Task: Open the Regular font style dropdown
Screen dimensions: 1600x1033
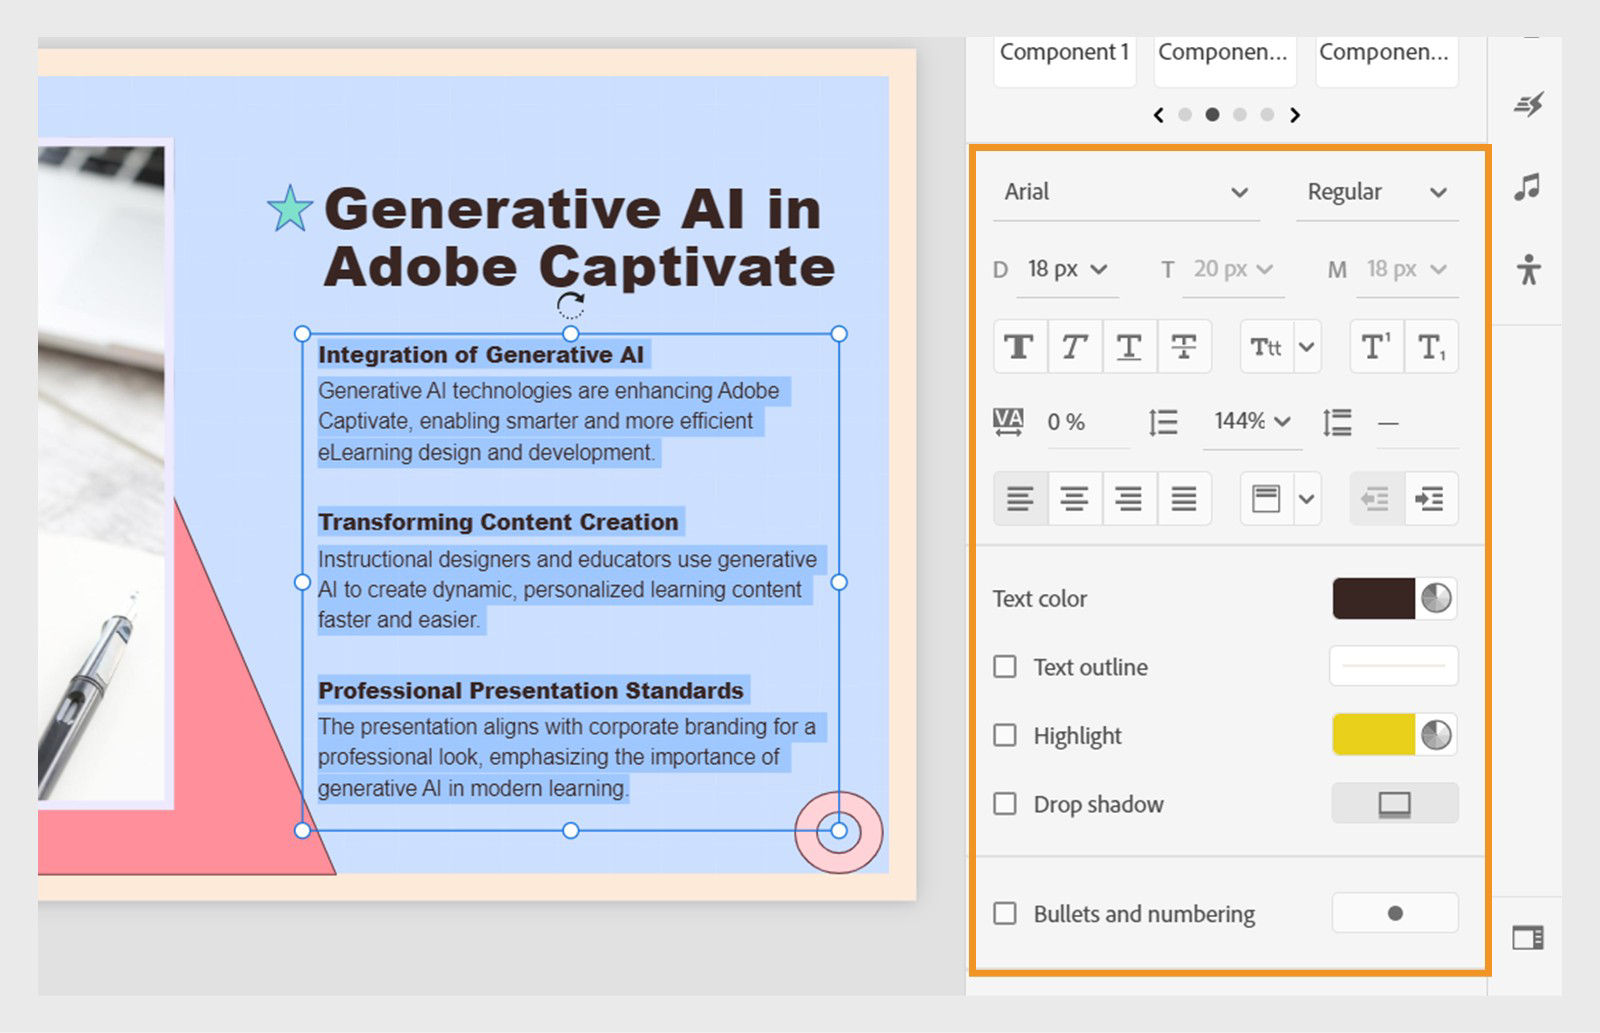Action: (1377, 192)
